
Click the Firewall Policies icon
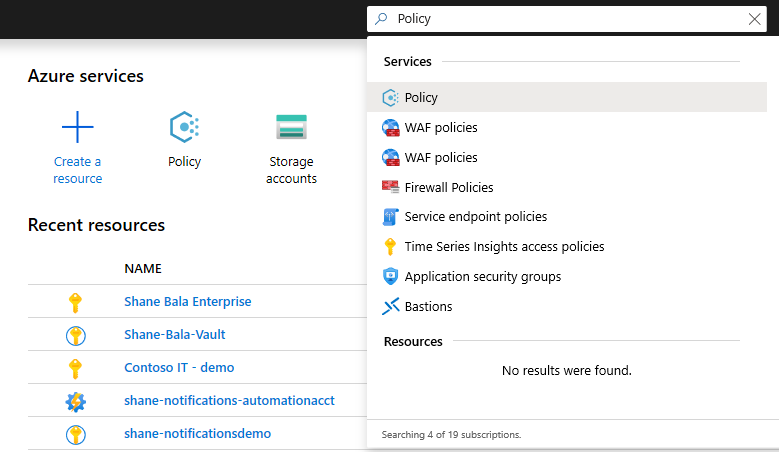pyautogui.click(x=390, y=187)
